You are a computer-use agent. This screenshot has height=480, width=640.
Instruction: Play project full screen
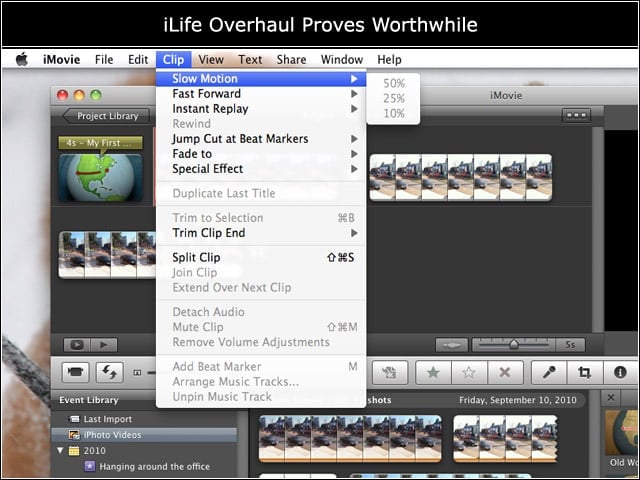tap(77, 345)
